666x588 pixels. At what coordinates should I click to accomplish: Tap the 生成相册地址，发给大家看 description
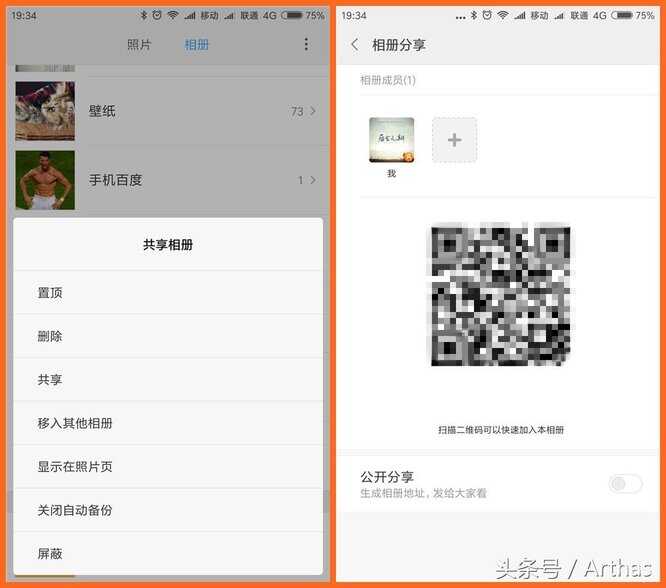423,493
